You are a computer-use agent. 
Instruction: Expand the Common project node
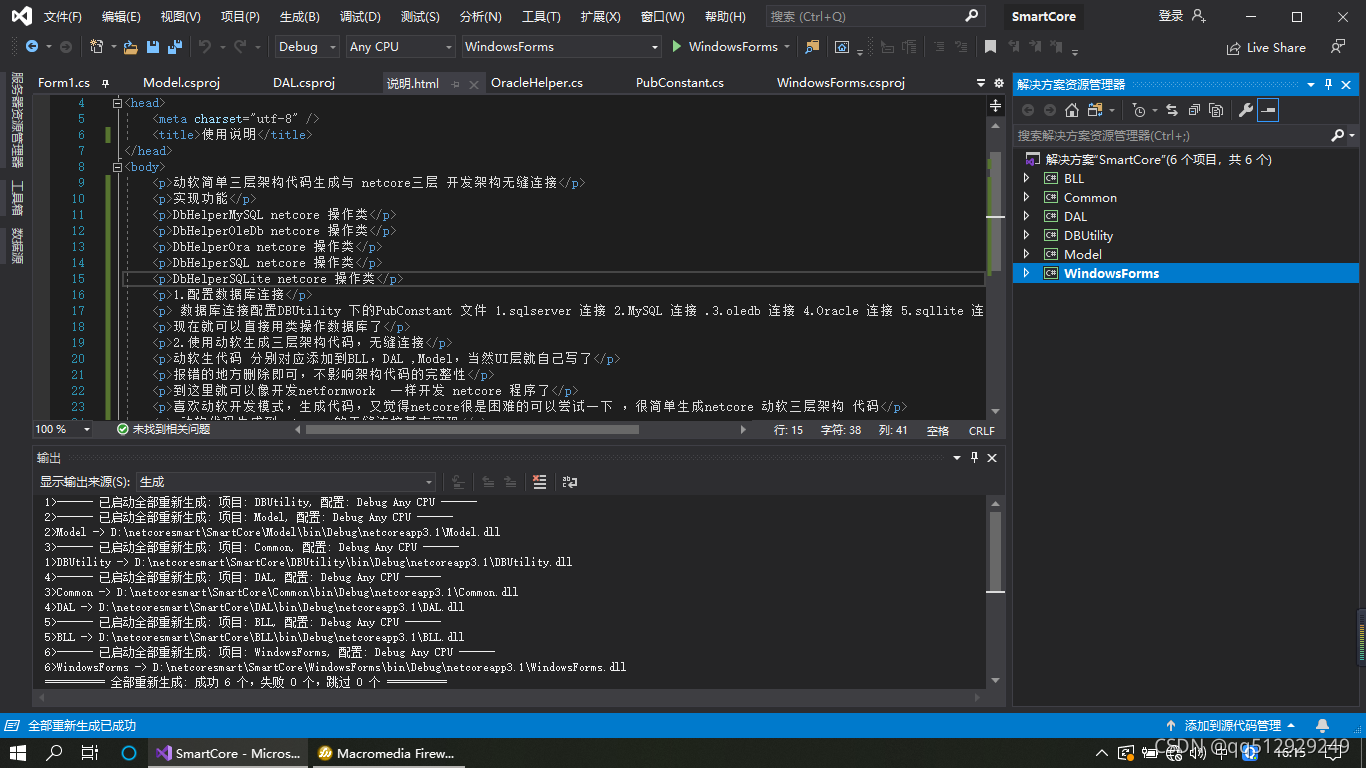[1026, 197]
